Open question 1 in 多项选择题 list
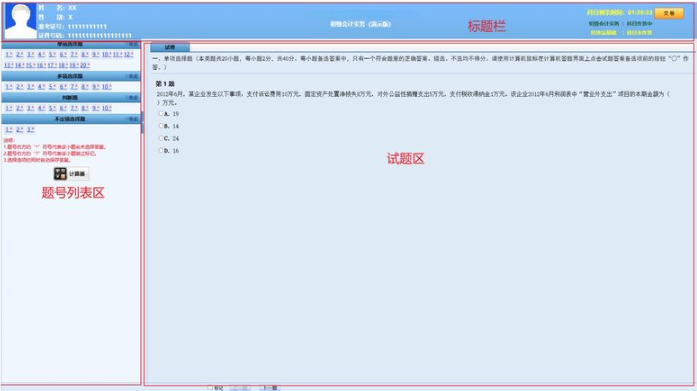Viewport: 697px width, 391px height. [9, 87]
